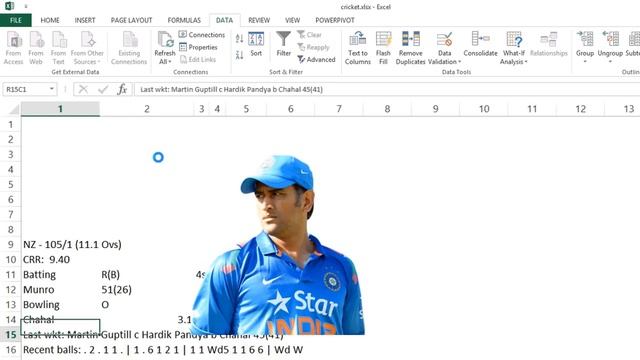Open From Other Sources menu

click(87, 48)
